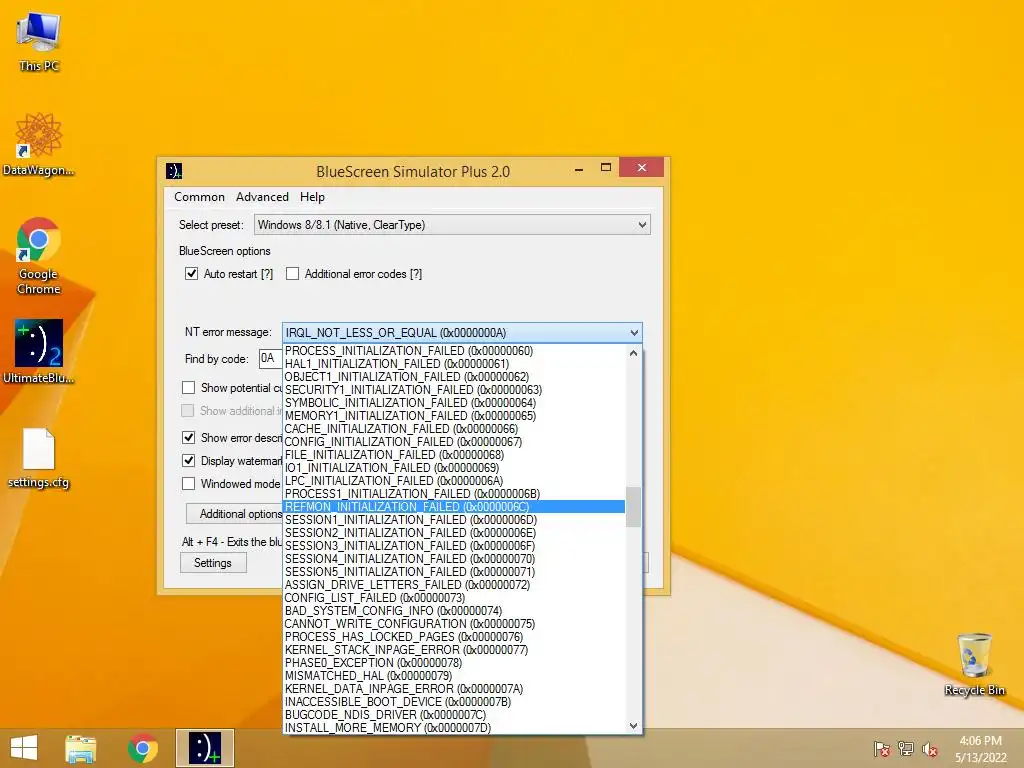The image size is (1024, 768).
Task: Open the Recycle Bin icon
Action: point(974,664)
